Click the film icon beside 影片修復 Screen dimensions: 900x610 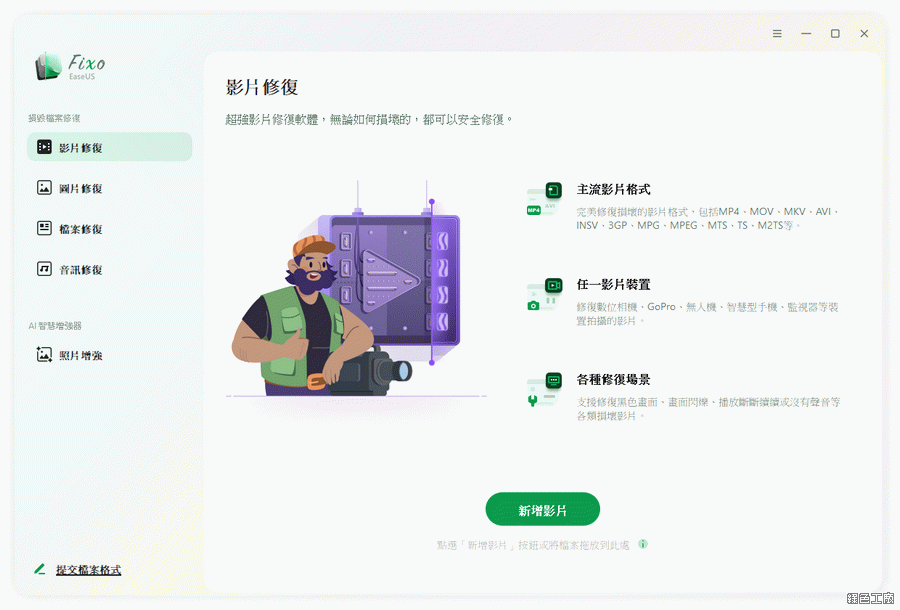pyautogui.click(x=44, y=147)
